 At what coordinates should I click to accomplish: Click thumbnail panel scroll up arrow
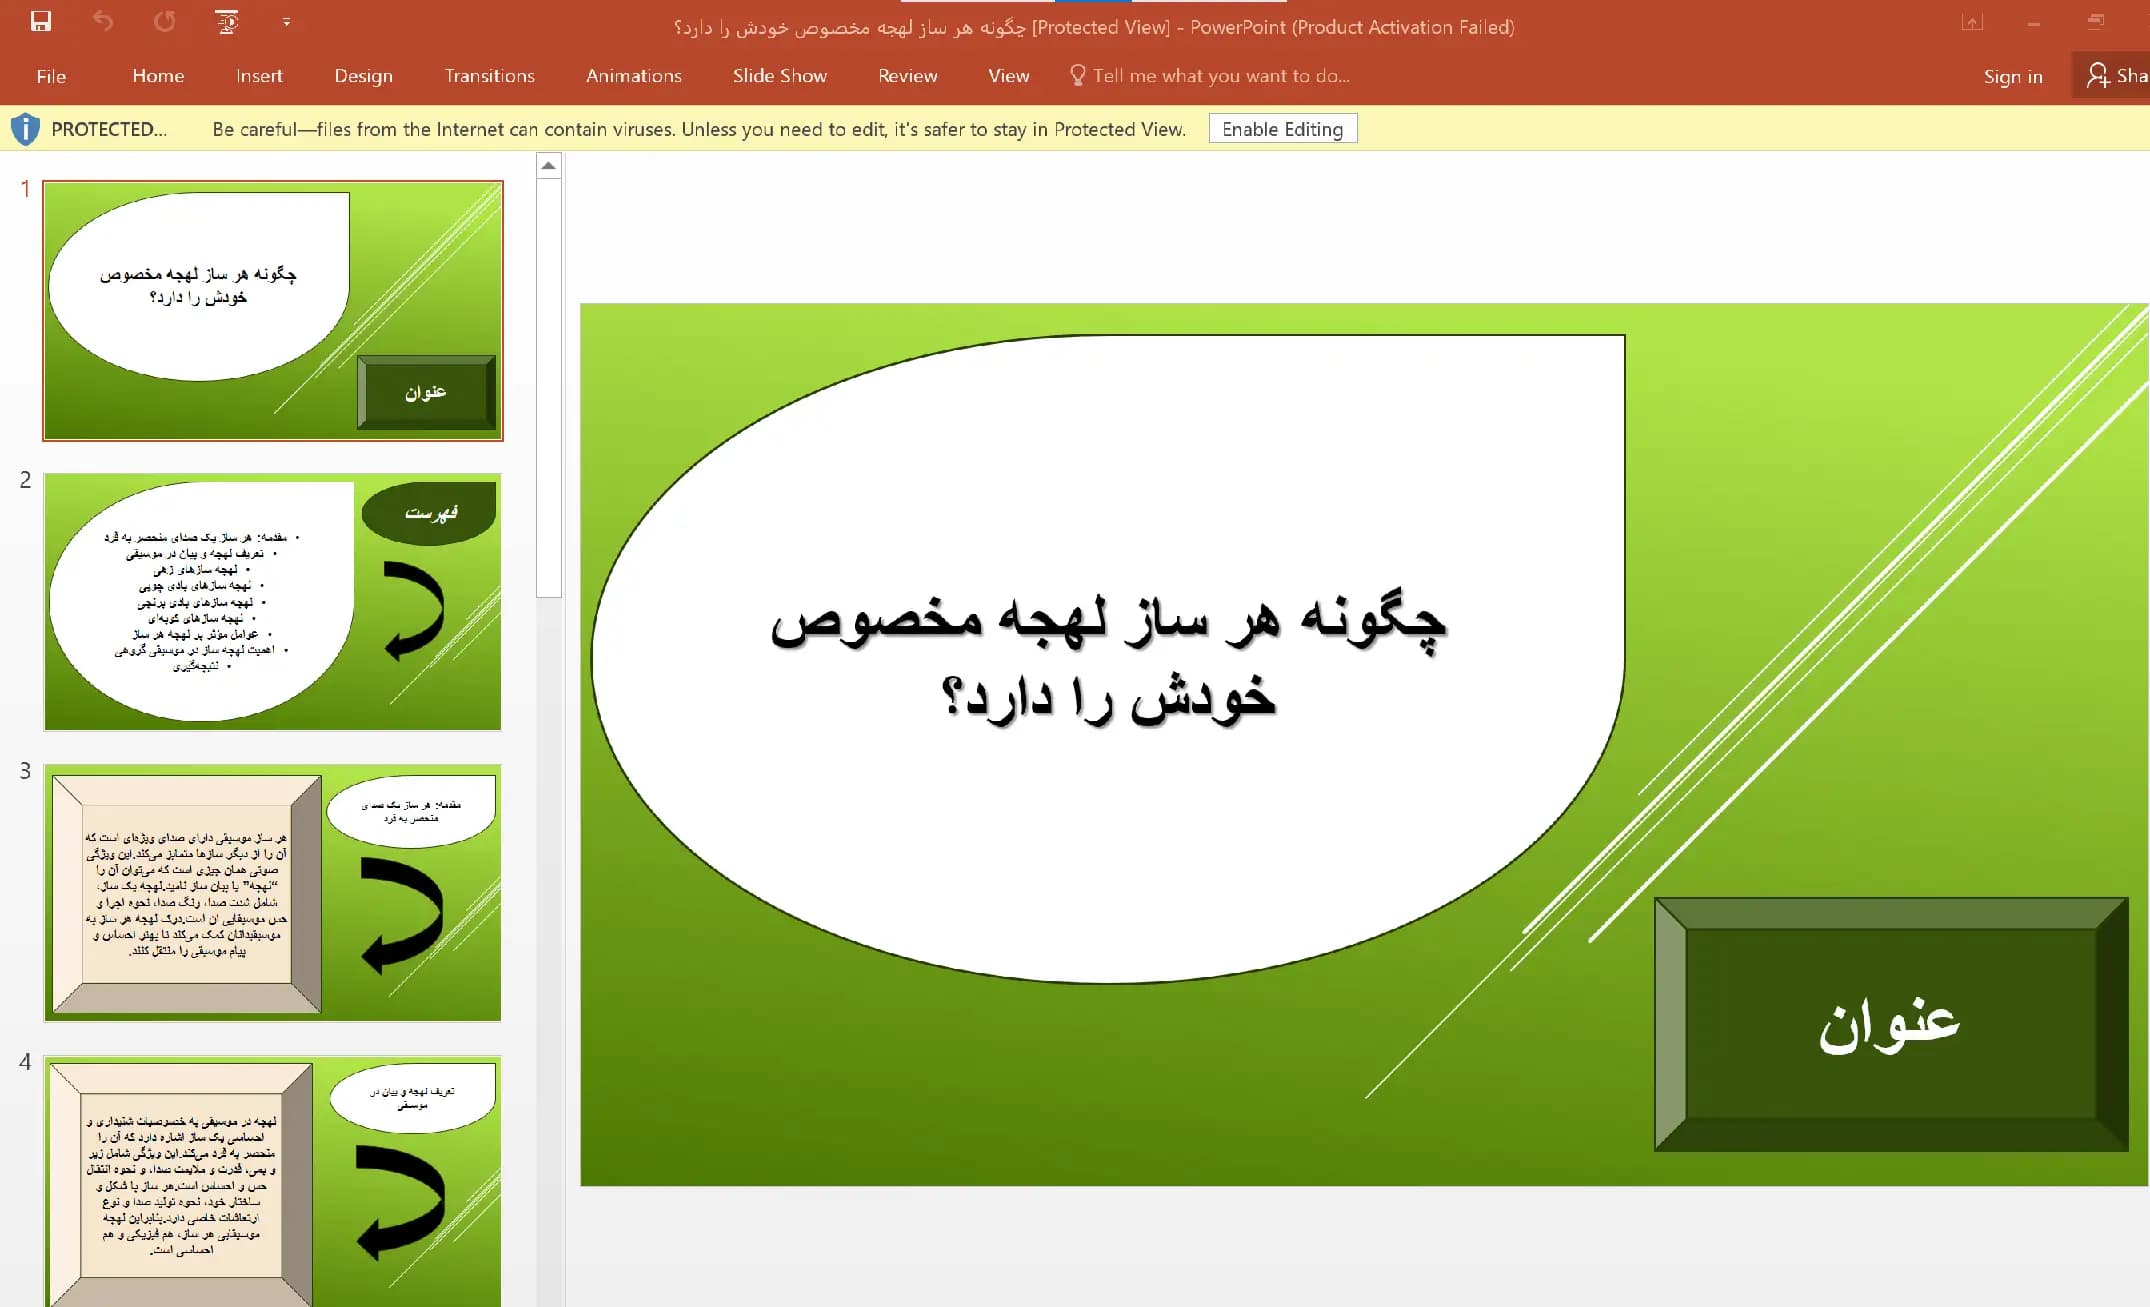[549, 166]
